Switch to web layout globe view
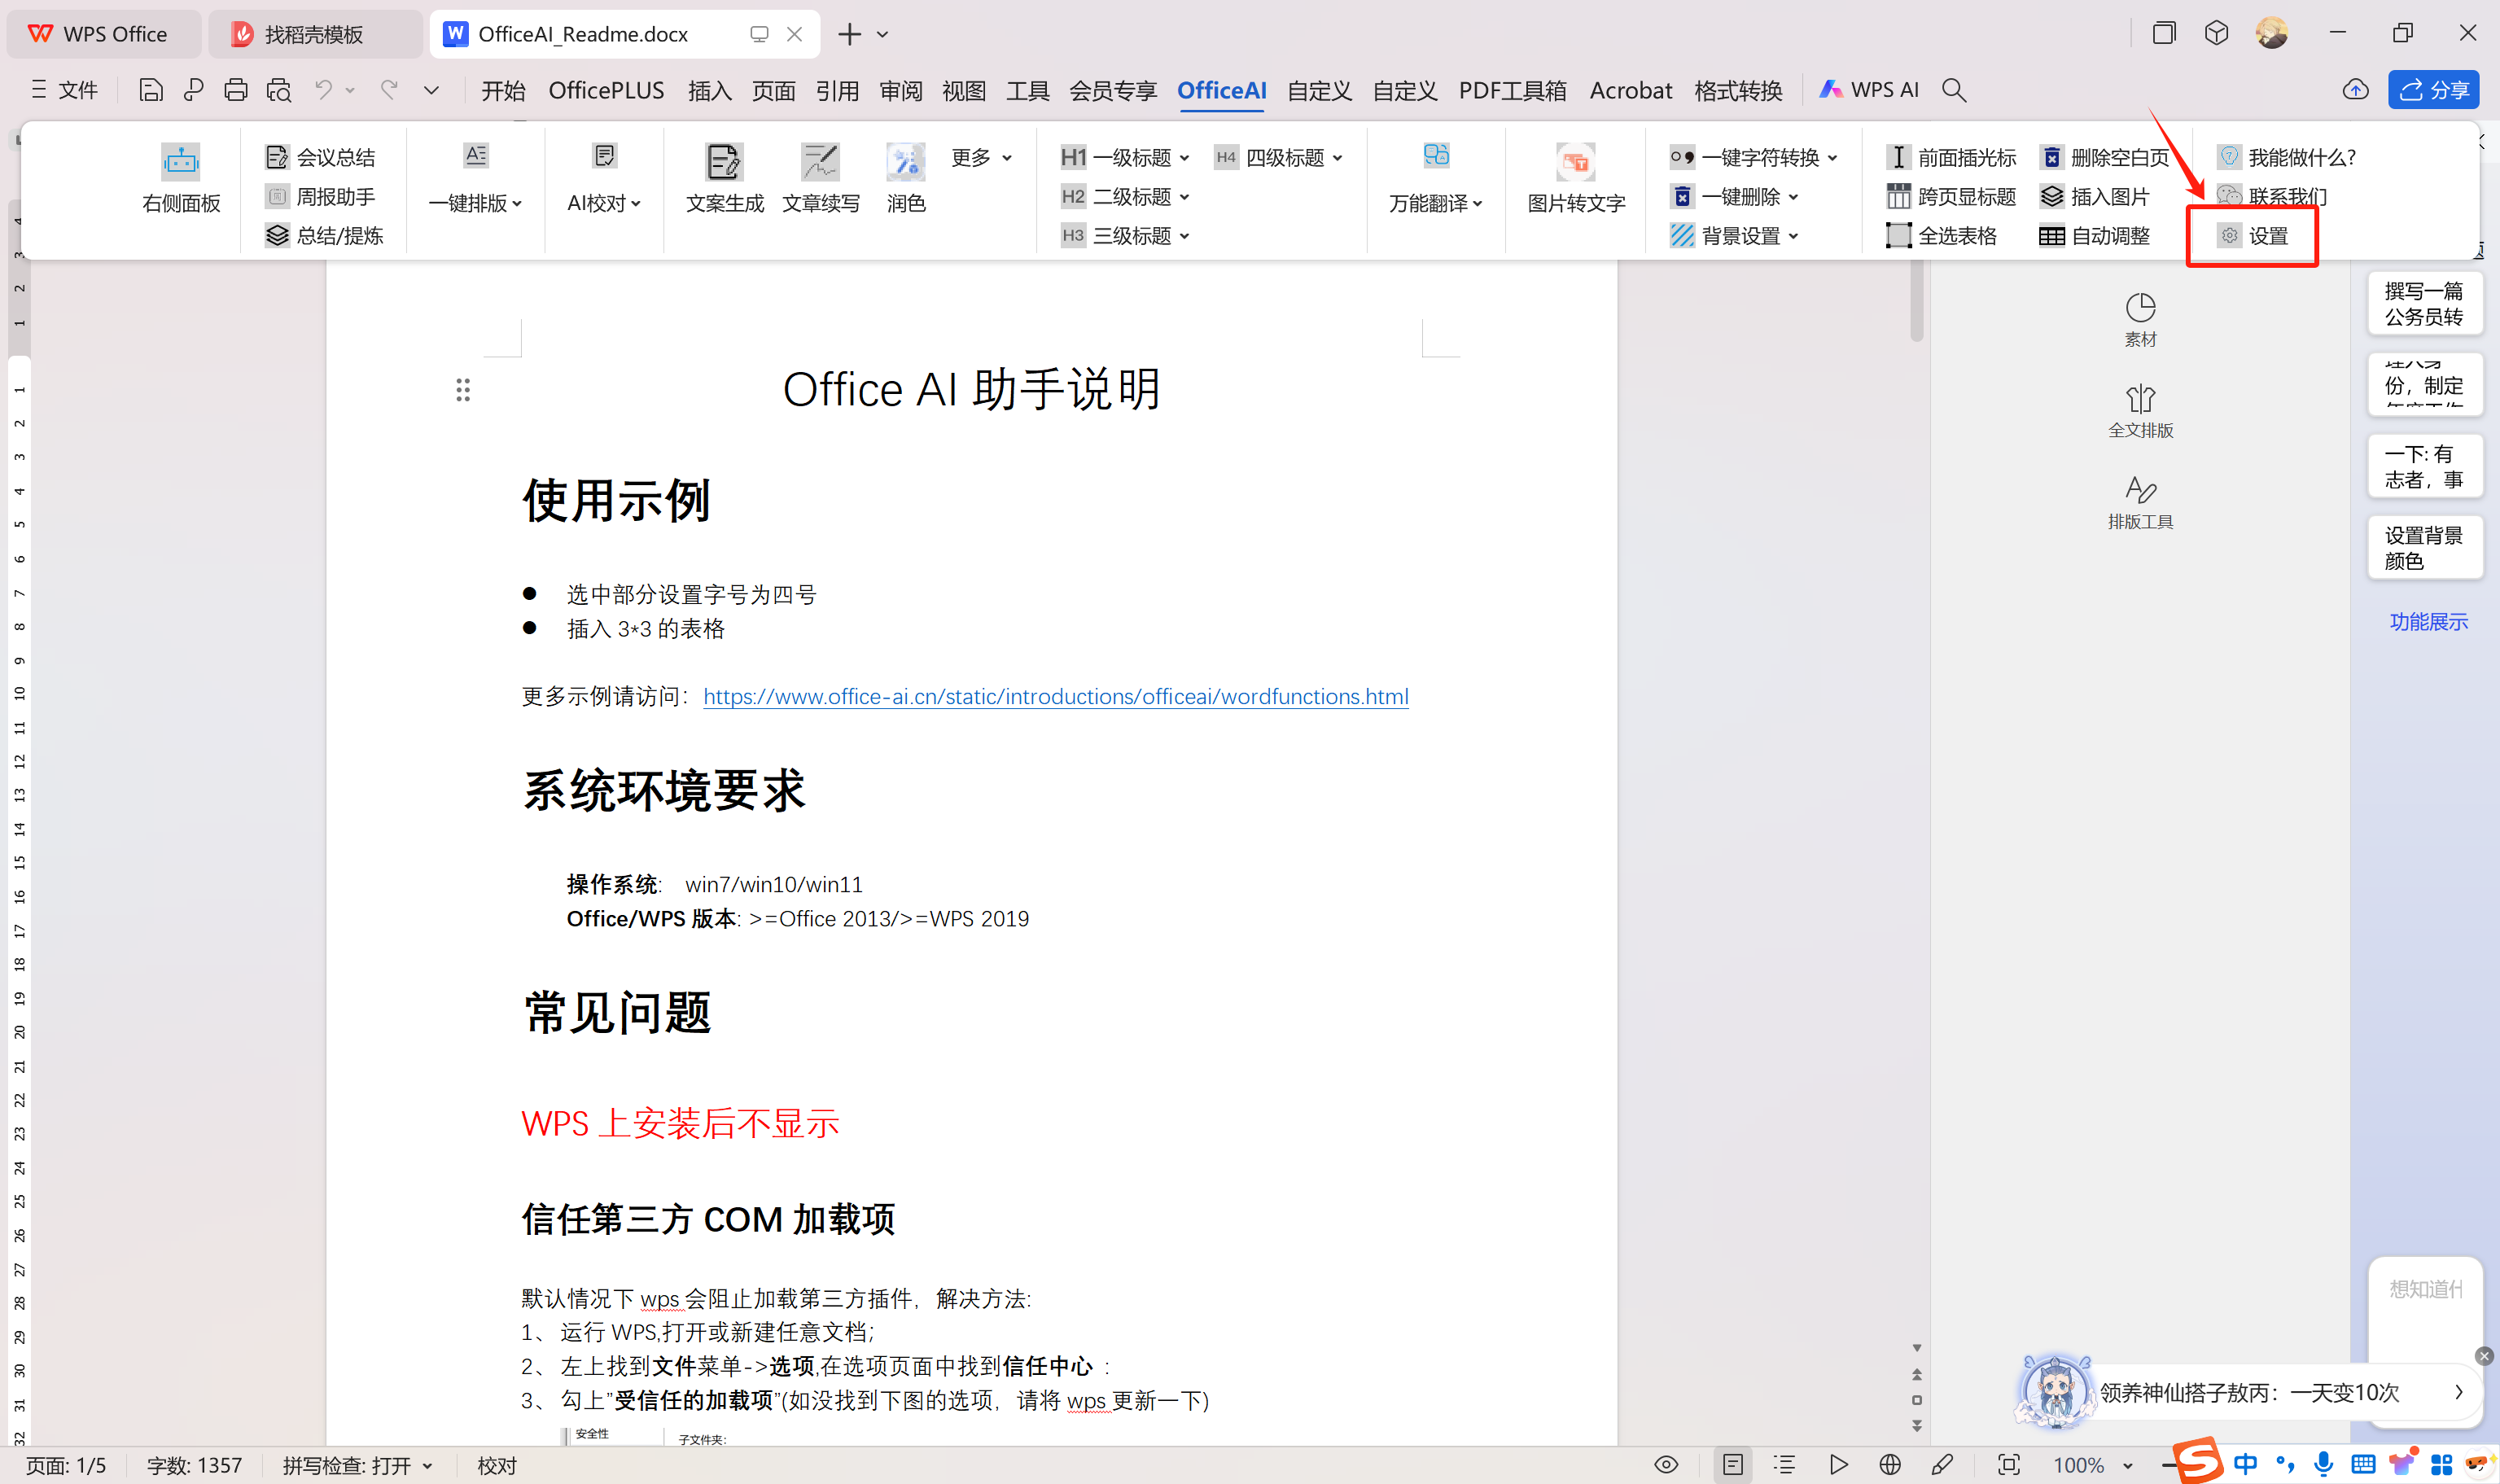This screenshot has height=1484, width=2500. 1889,1465
